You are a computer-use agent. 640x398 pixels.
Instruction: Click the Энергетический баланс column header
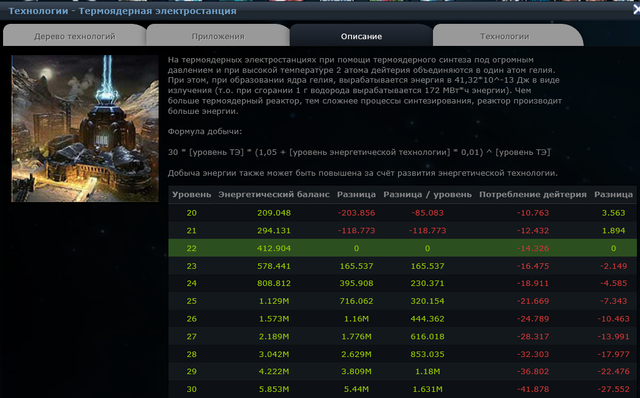click(x=274, y=194)
